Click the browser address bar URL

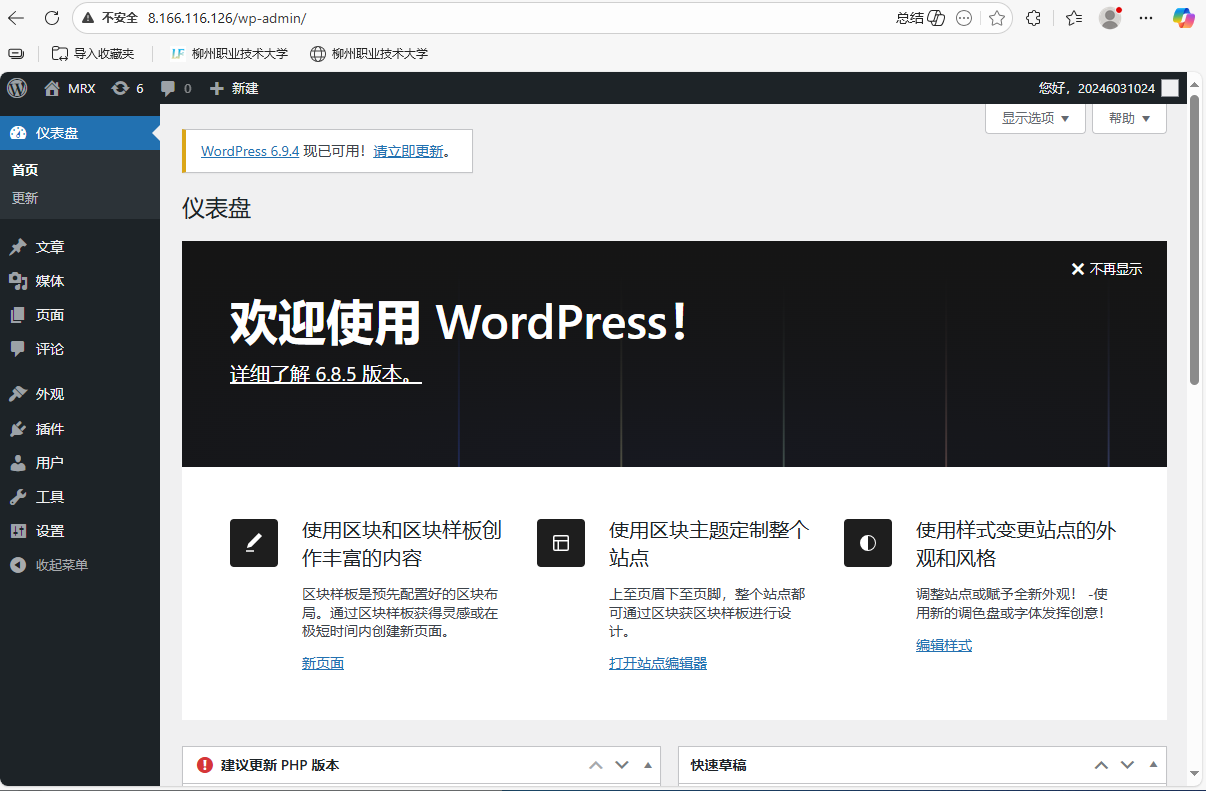pyautogui.click(x=226, y=18)
